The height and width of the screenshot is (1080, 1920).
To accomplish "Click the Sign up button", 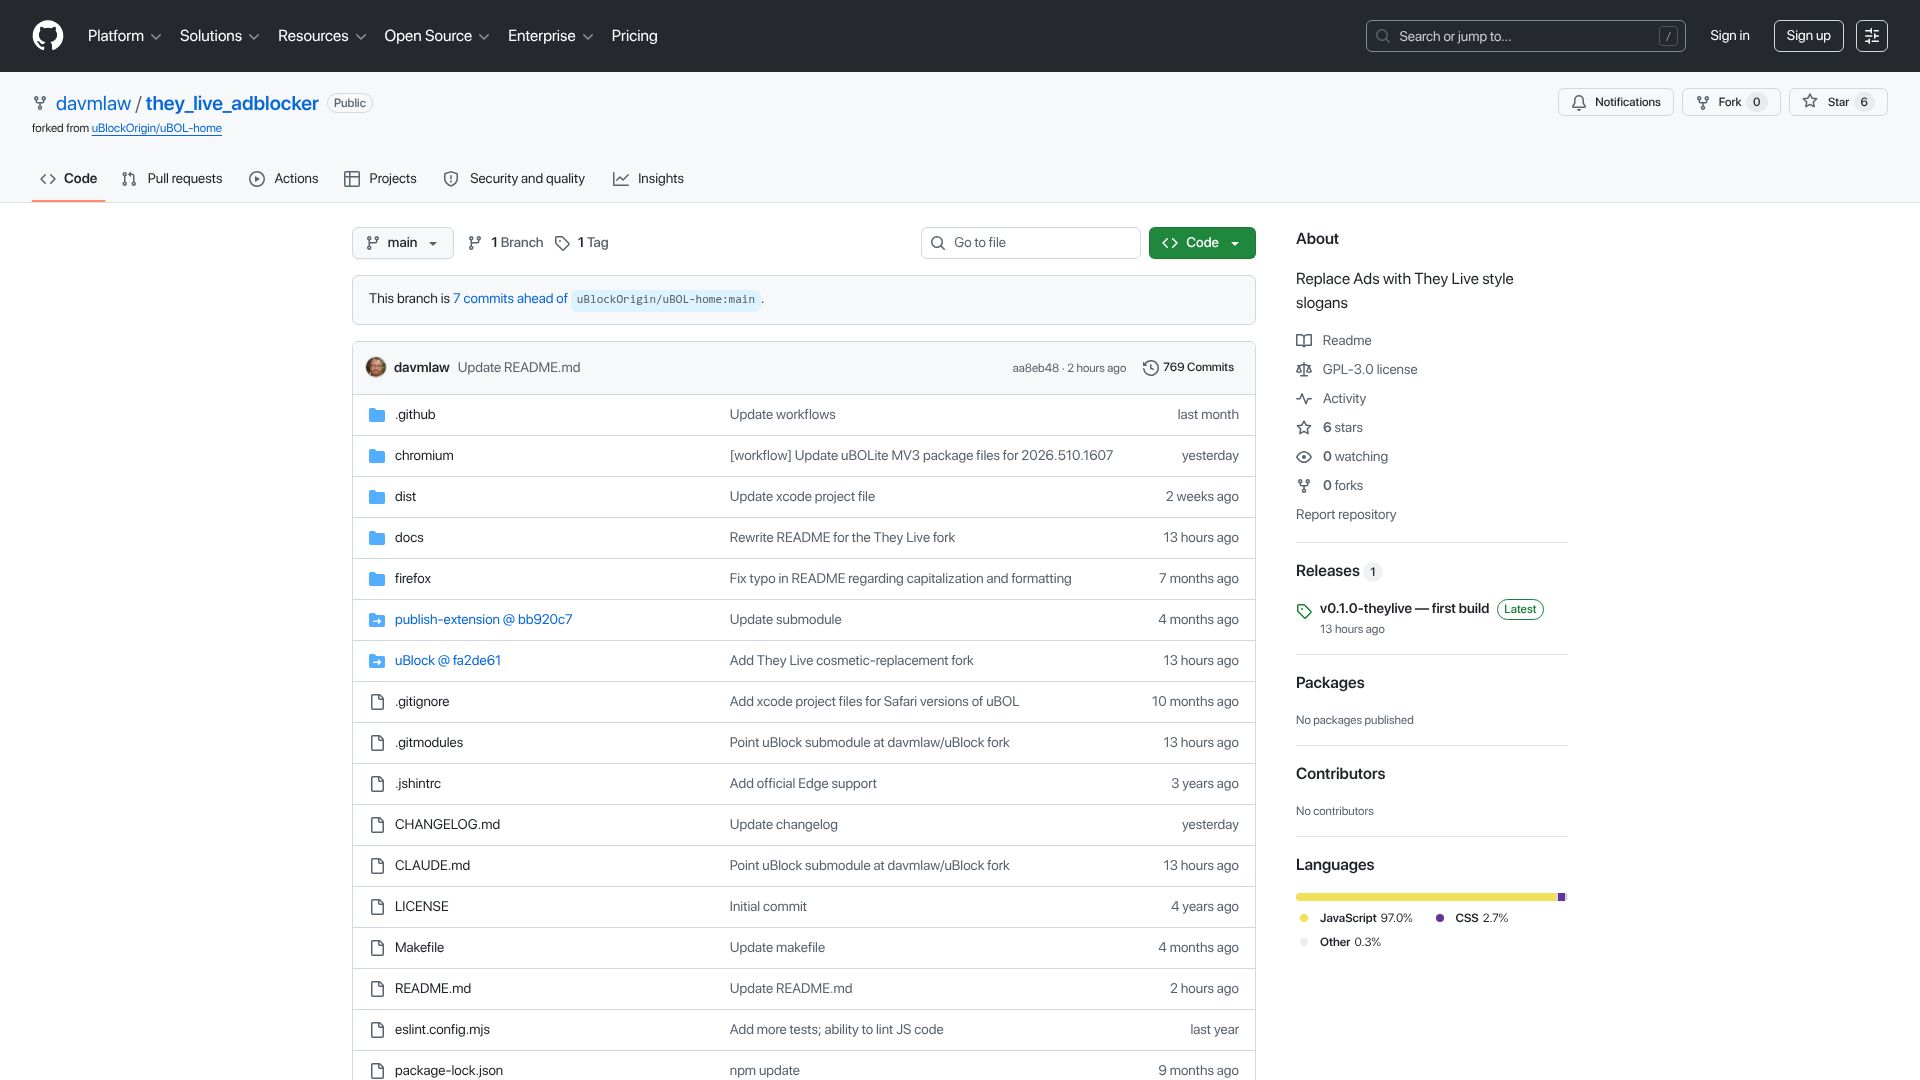I will pyautogui.click(x=1808, y=36).
